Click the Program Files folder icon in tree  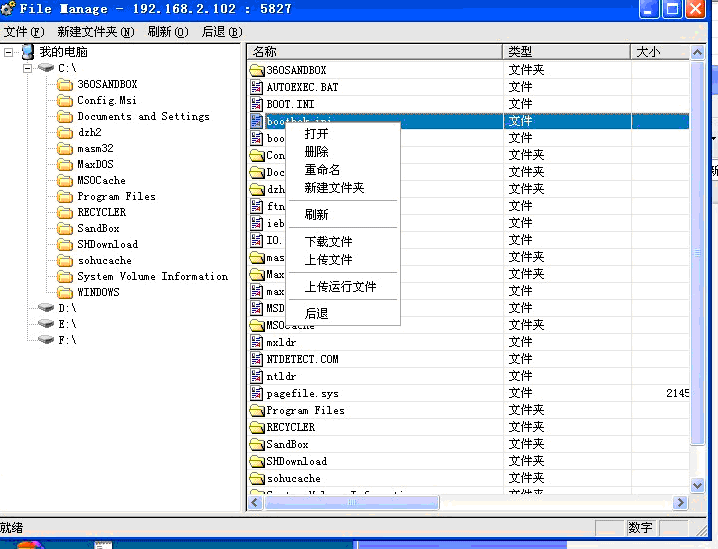pos(65,197)
